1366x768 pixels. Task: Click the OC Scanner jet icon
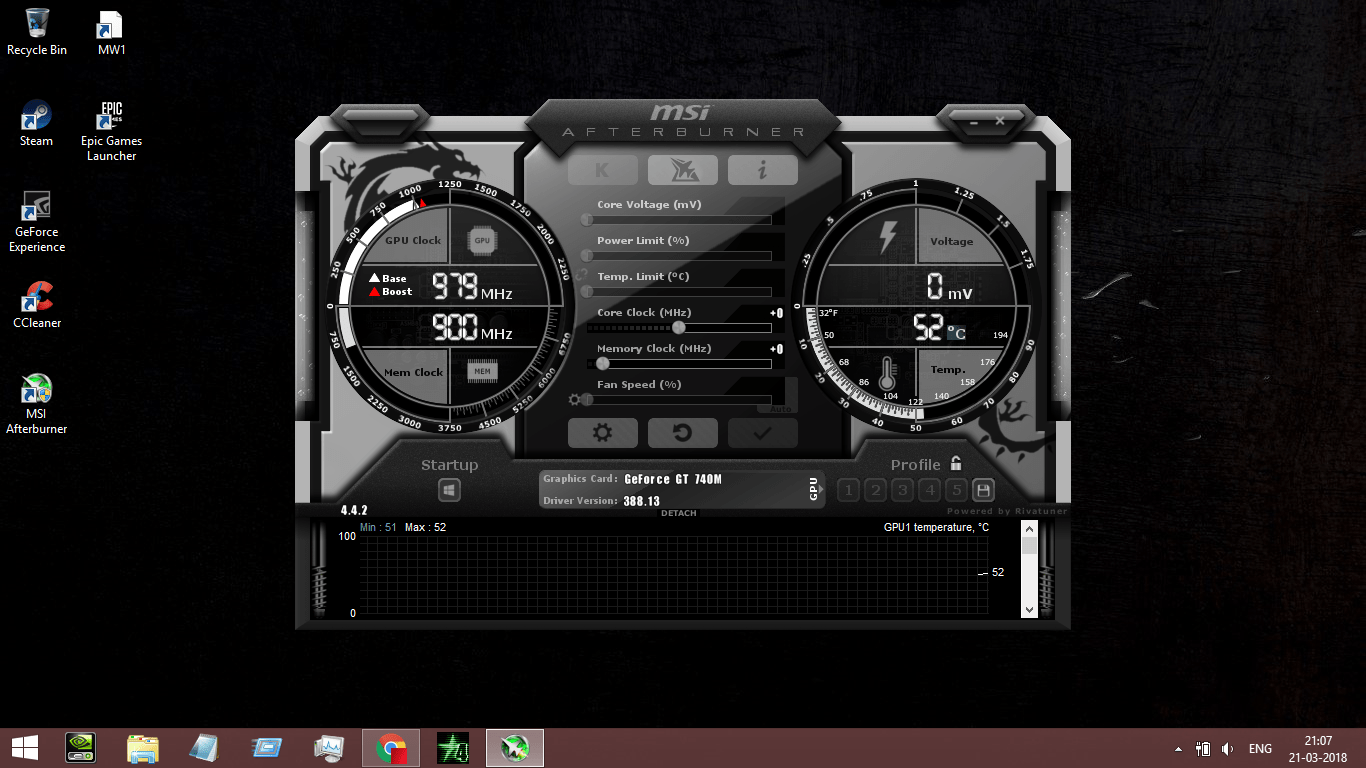682,171
